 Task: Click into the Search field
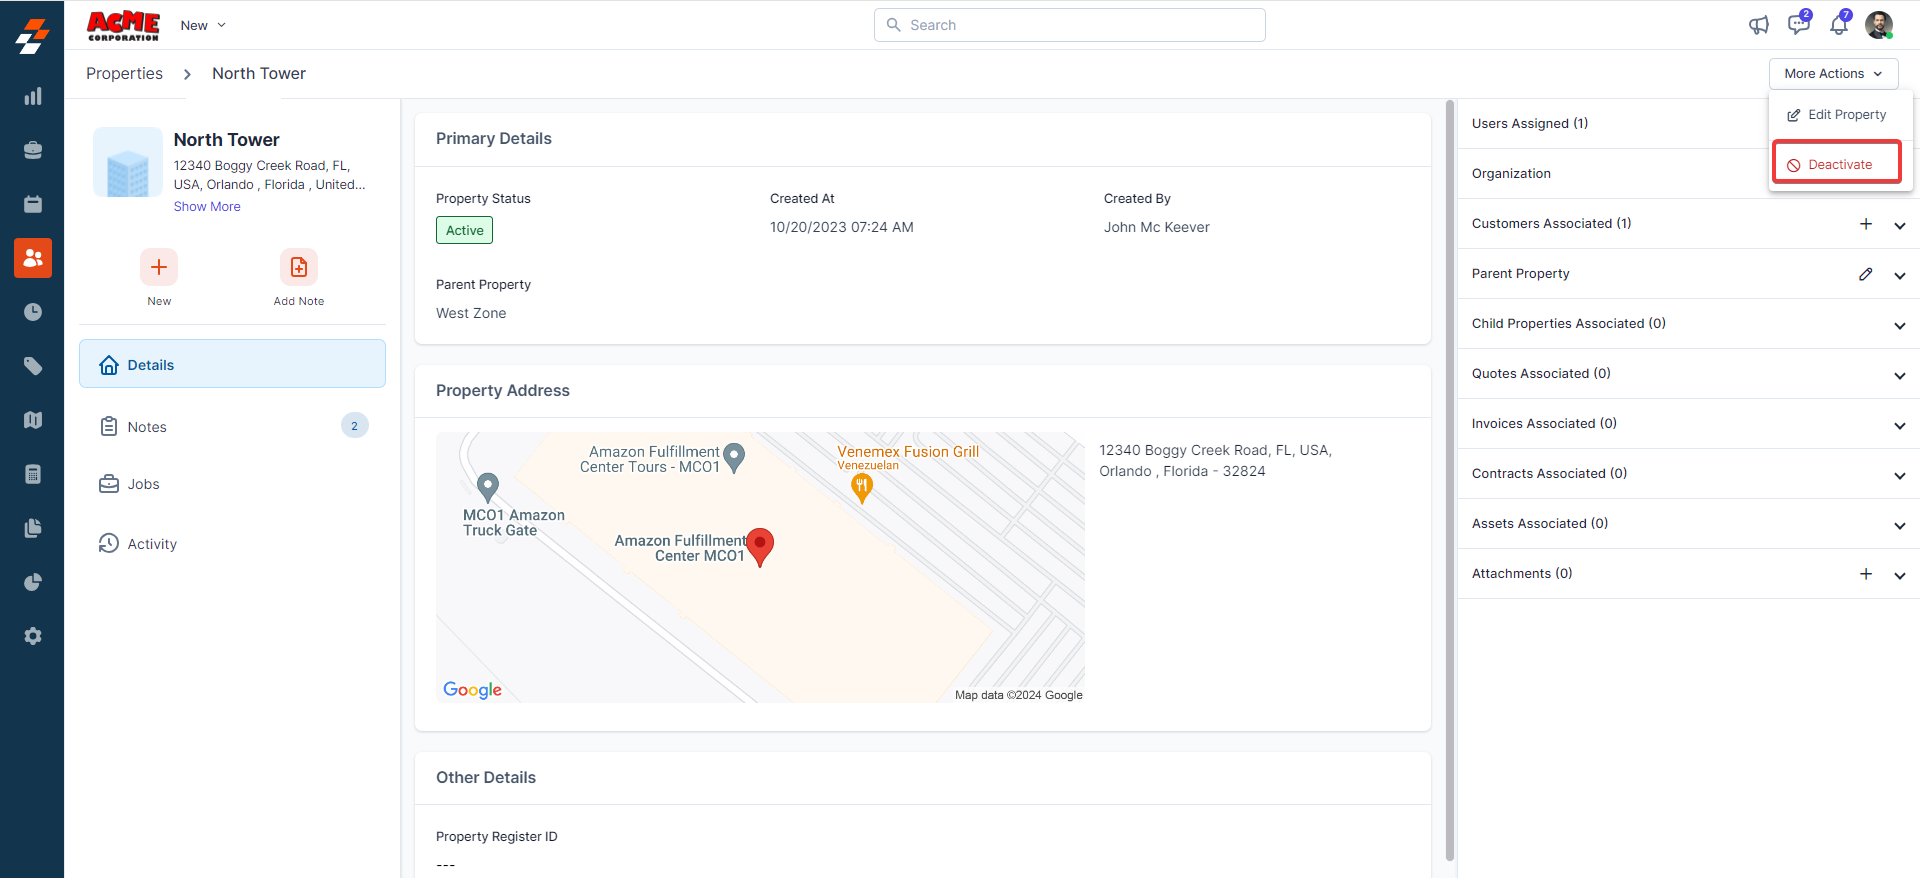click(1070, 25)
